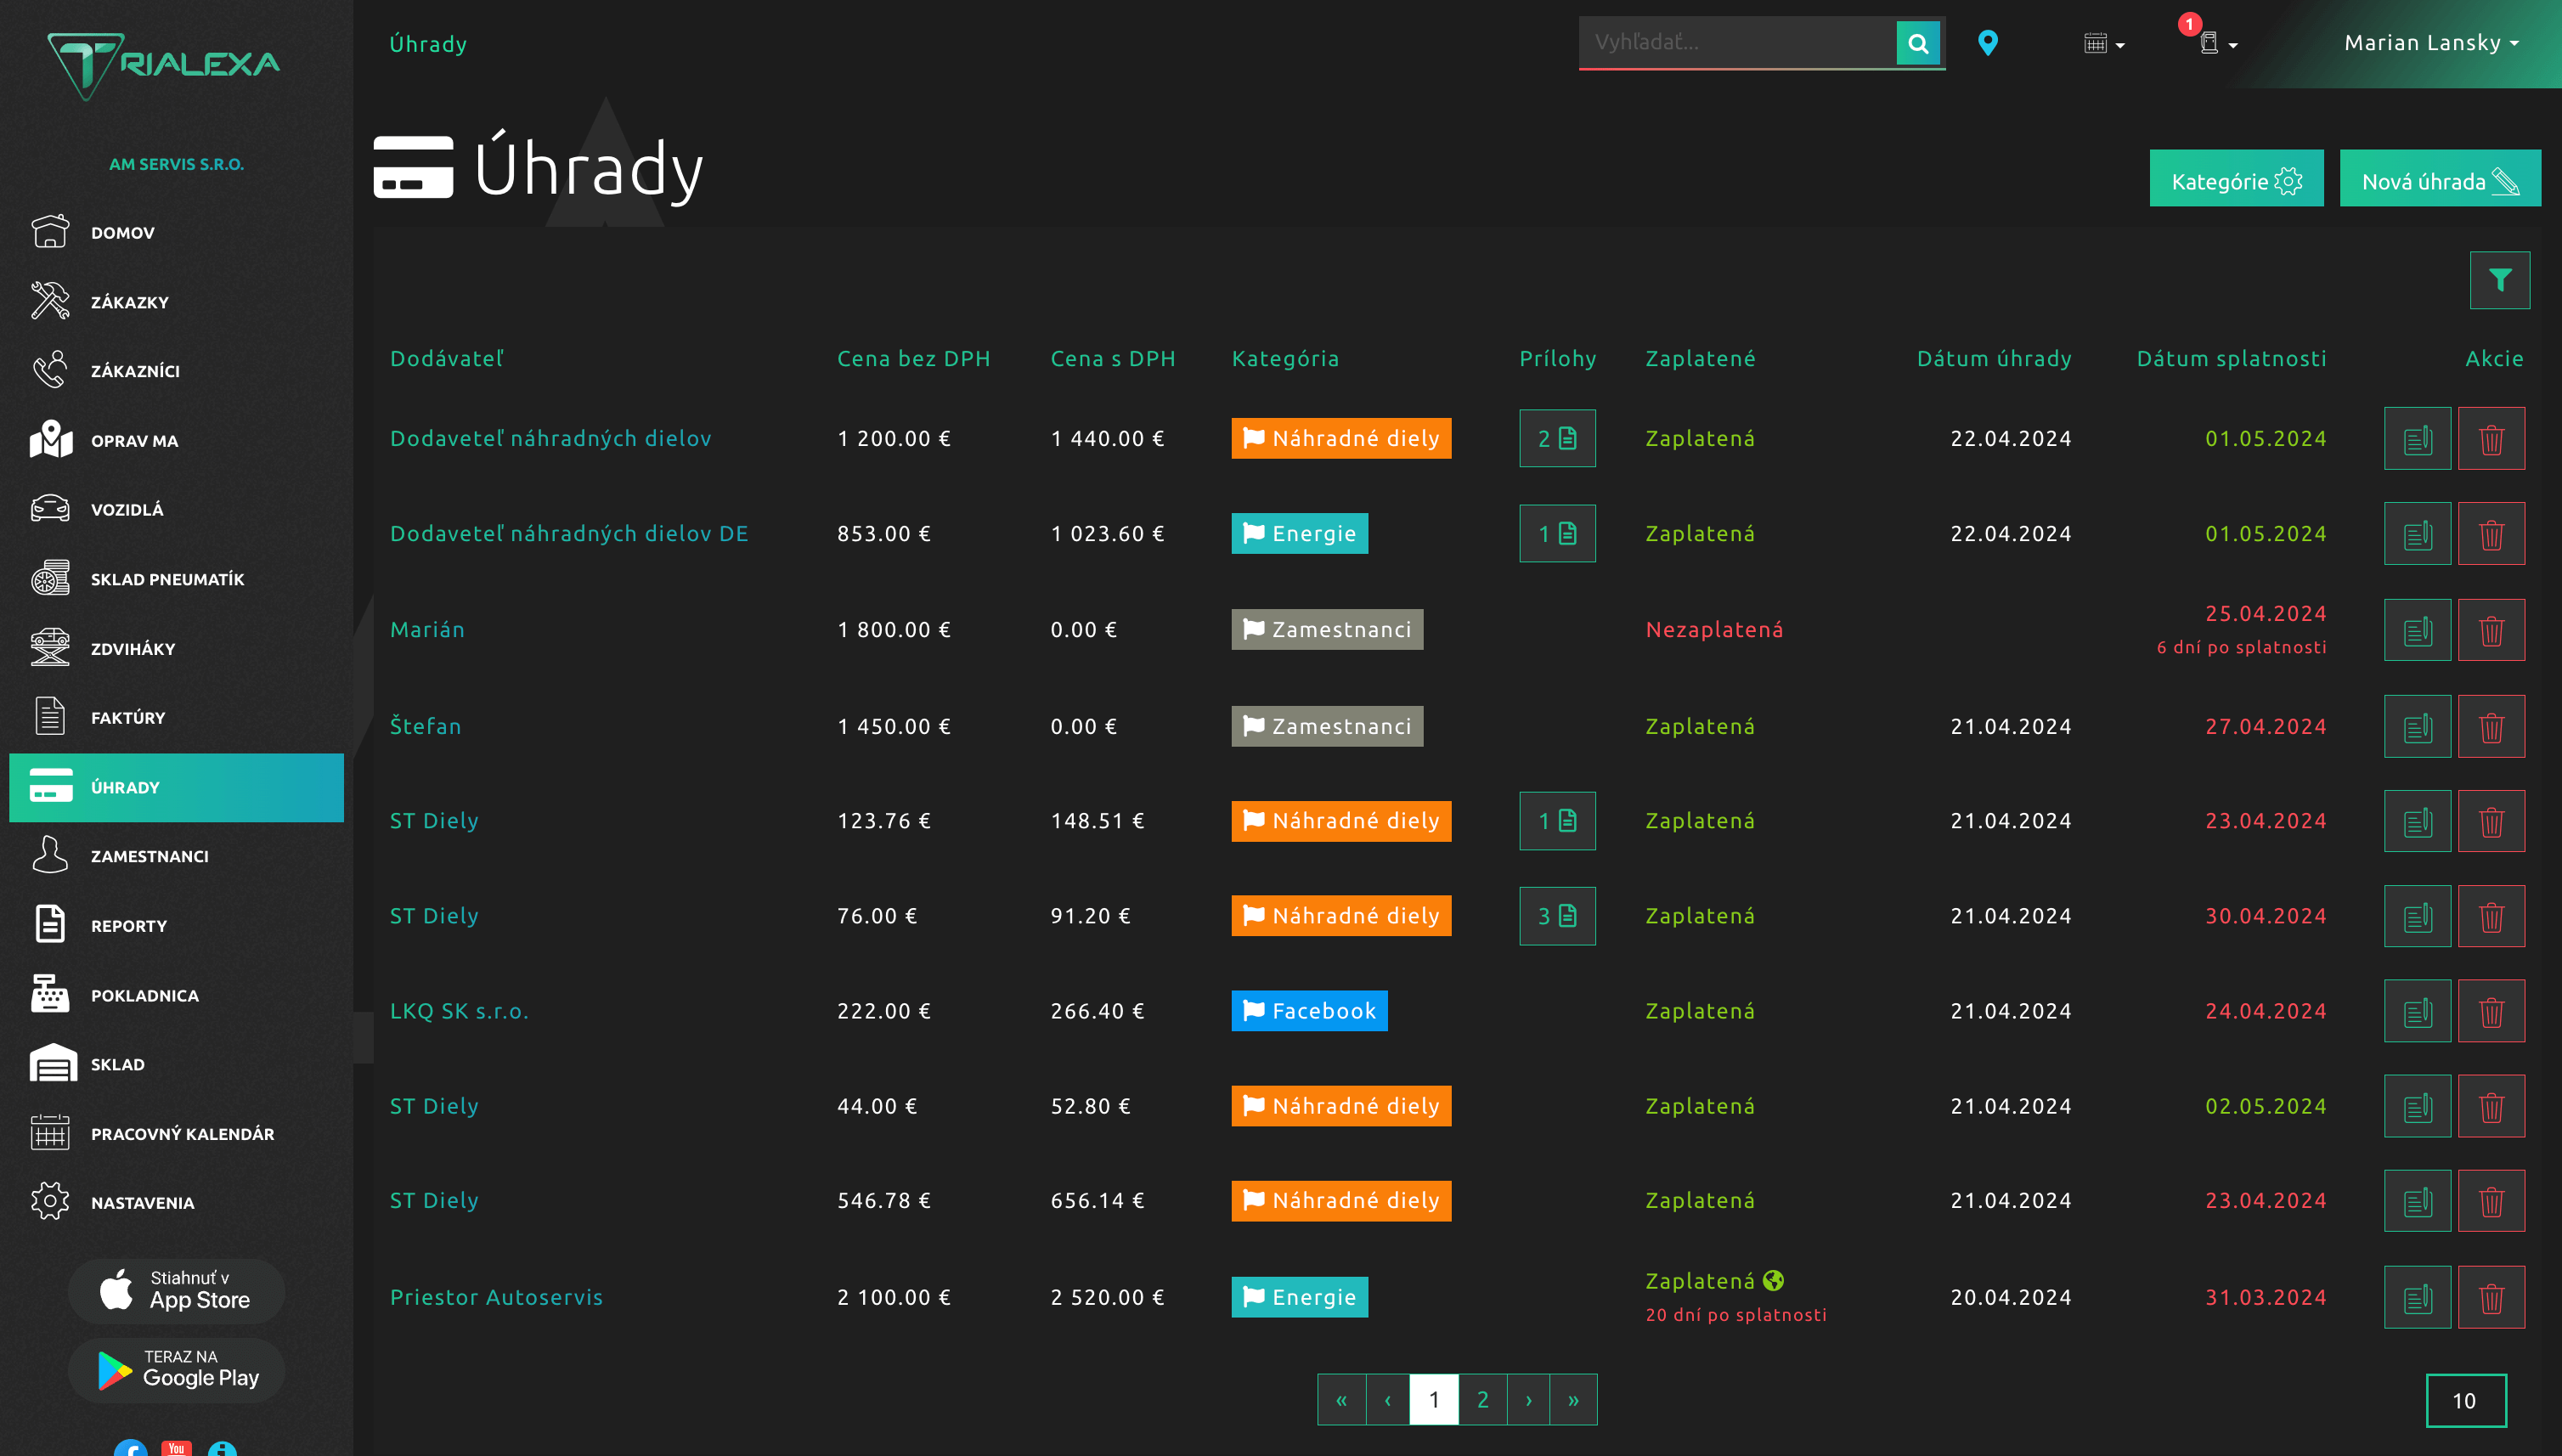Jump to the first page arrow
This screenshot has height=1456, width=2562.
1342,1400
